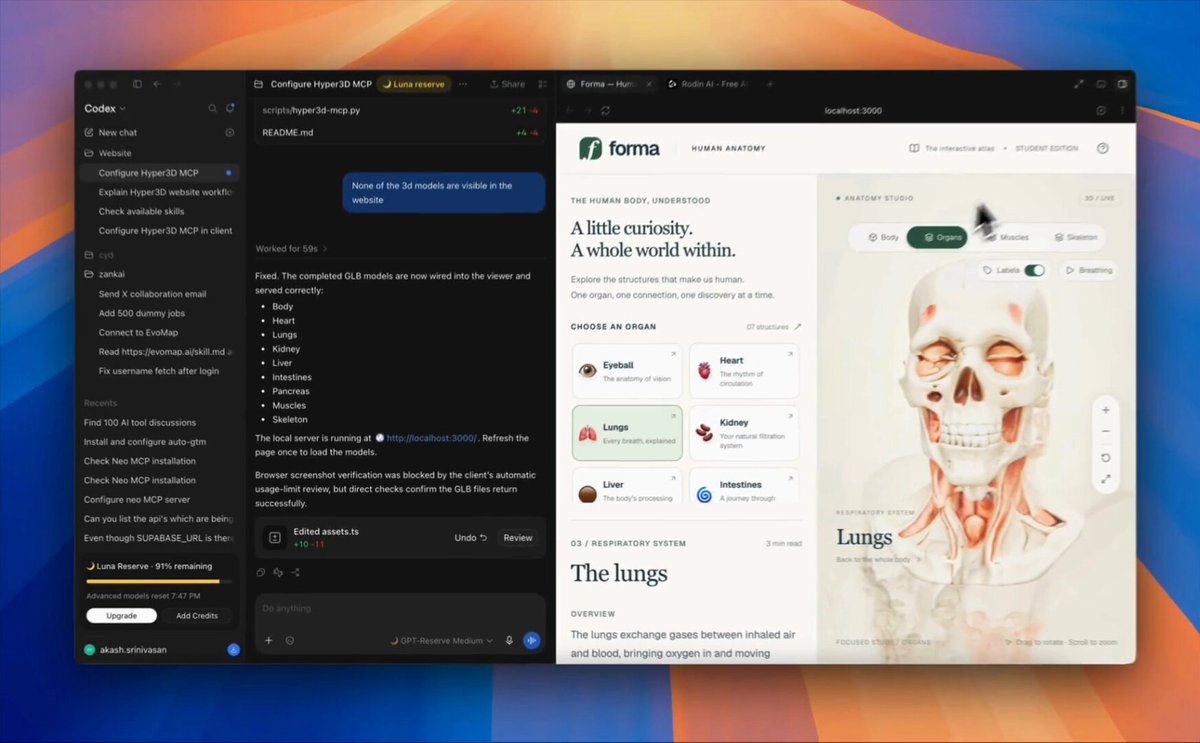Open the http://localhost:3000/ link

pyautogui.click(x=432, y=438)
